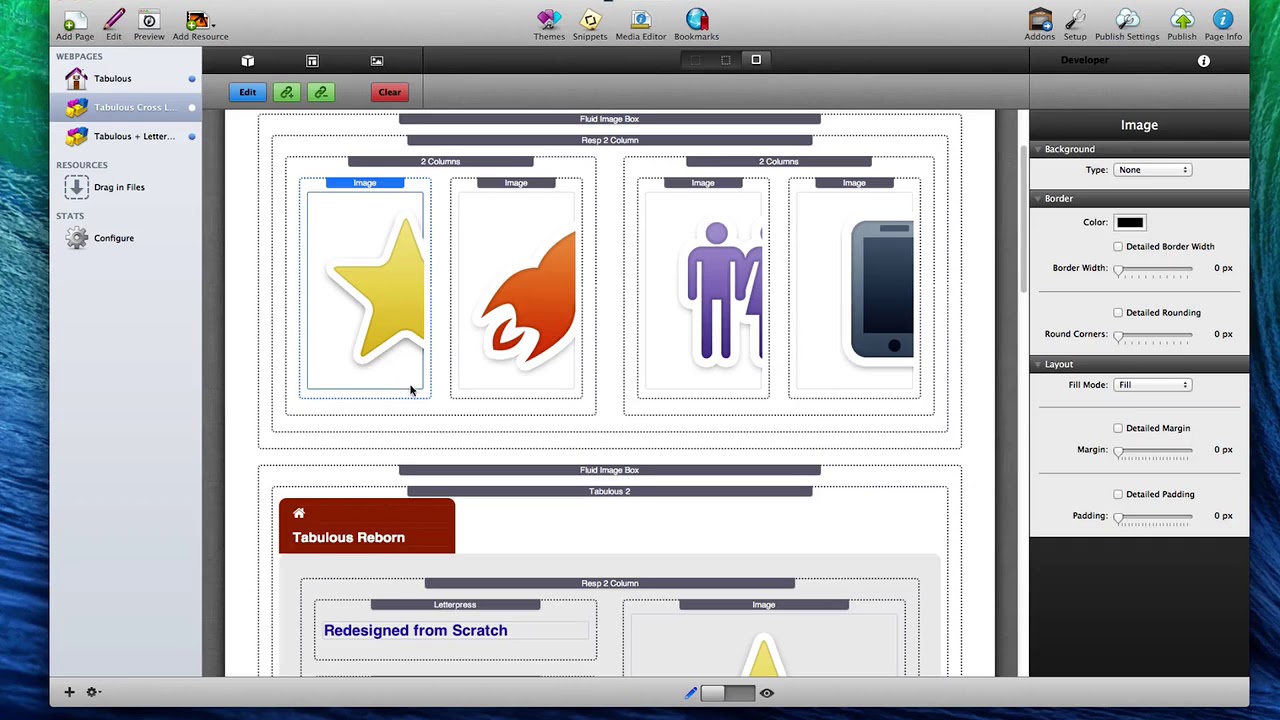Select the solid outline view mode button

tap(756, 60)
